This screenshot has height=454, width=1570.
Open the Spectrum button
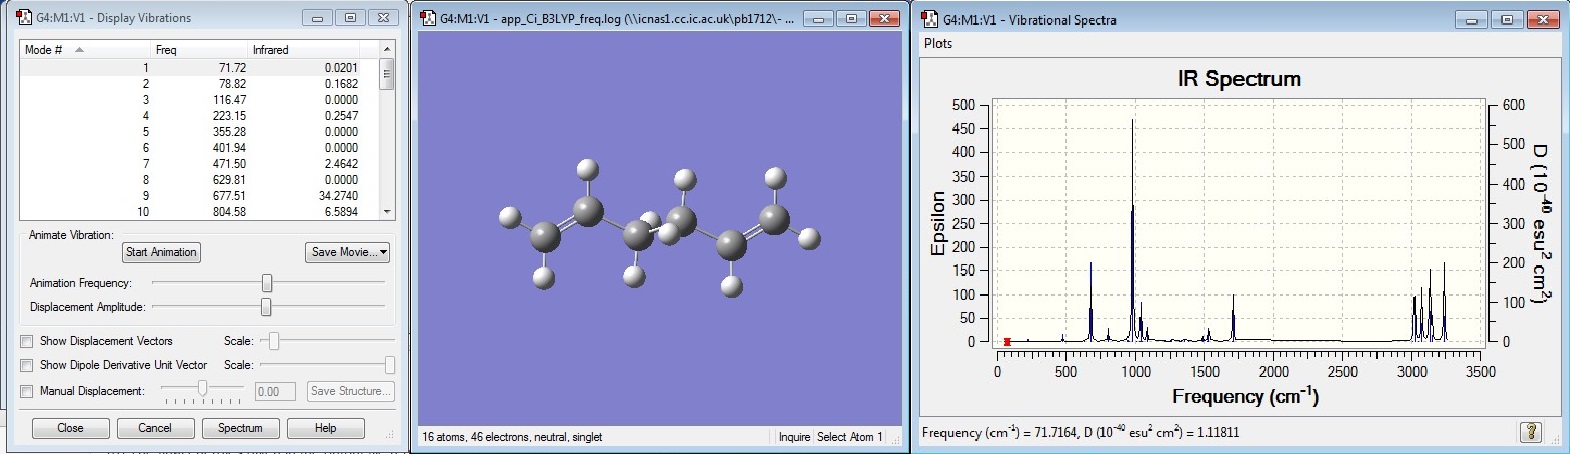tap(240, 428)
